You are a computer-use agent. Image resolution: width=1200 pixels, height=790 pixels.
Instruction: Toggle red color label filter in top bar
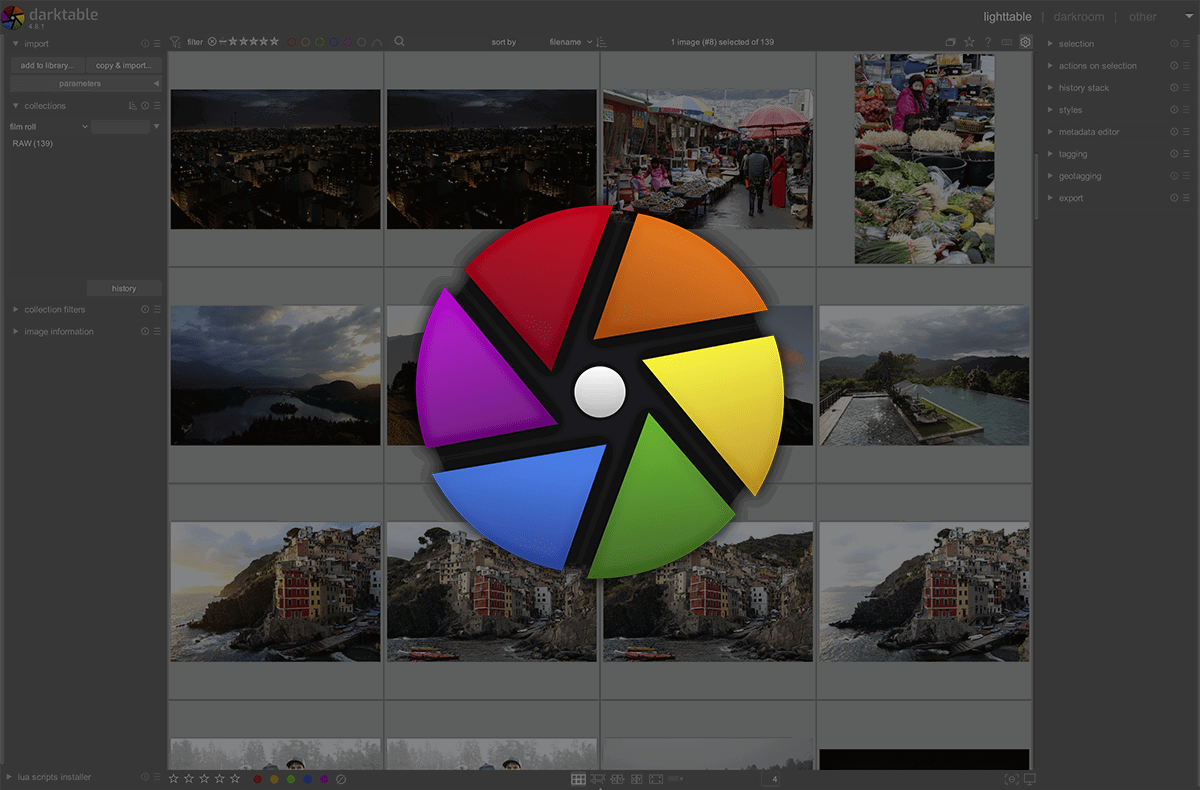pyautogui.click(x=291, y=42)
